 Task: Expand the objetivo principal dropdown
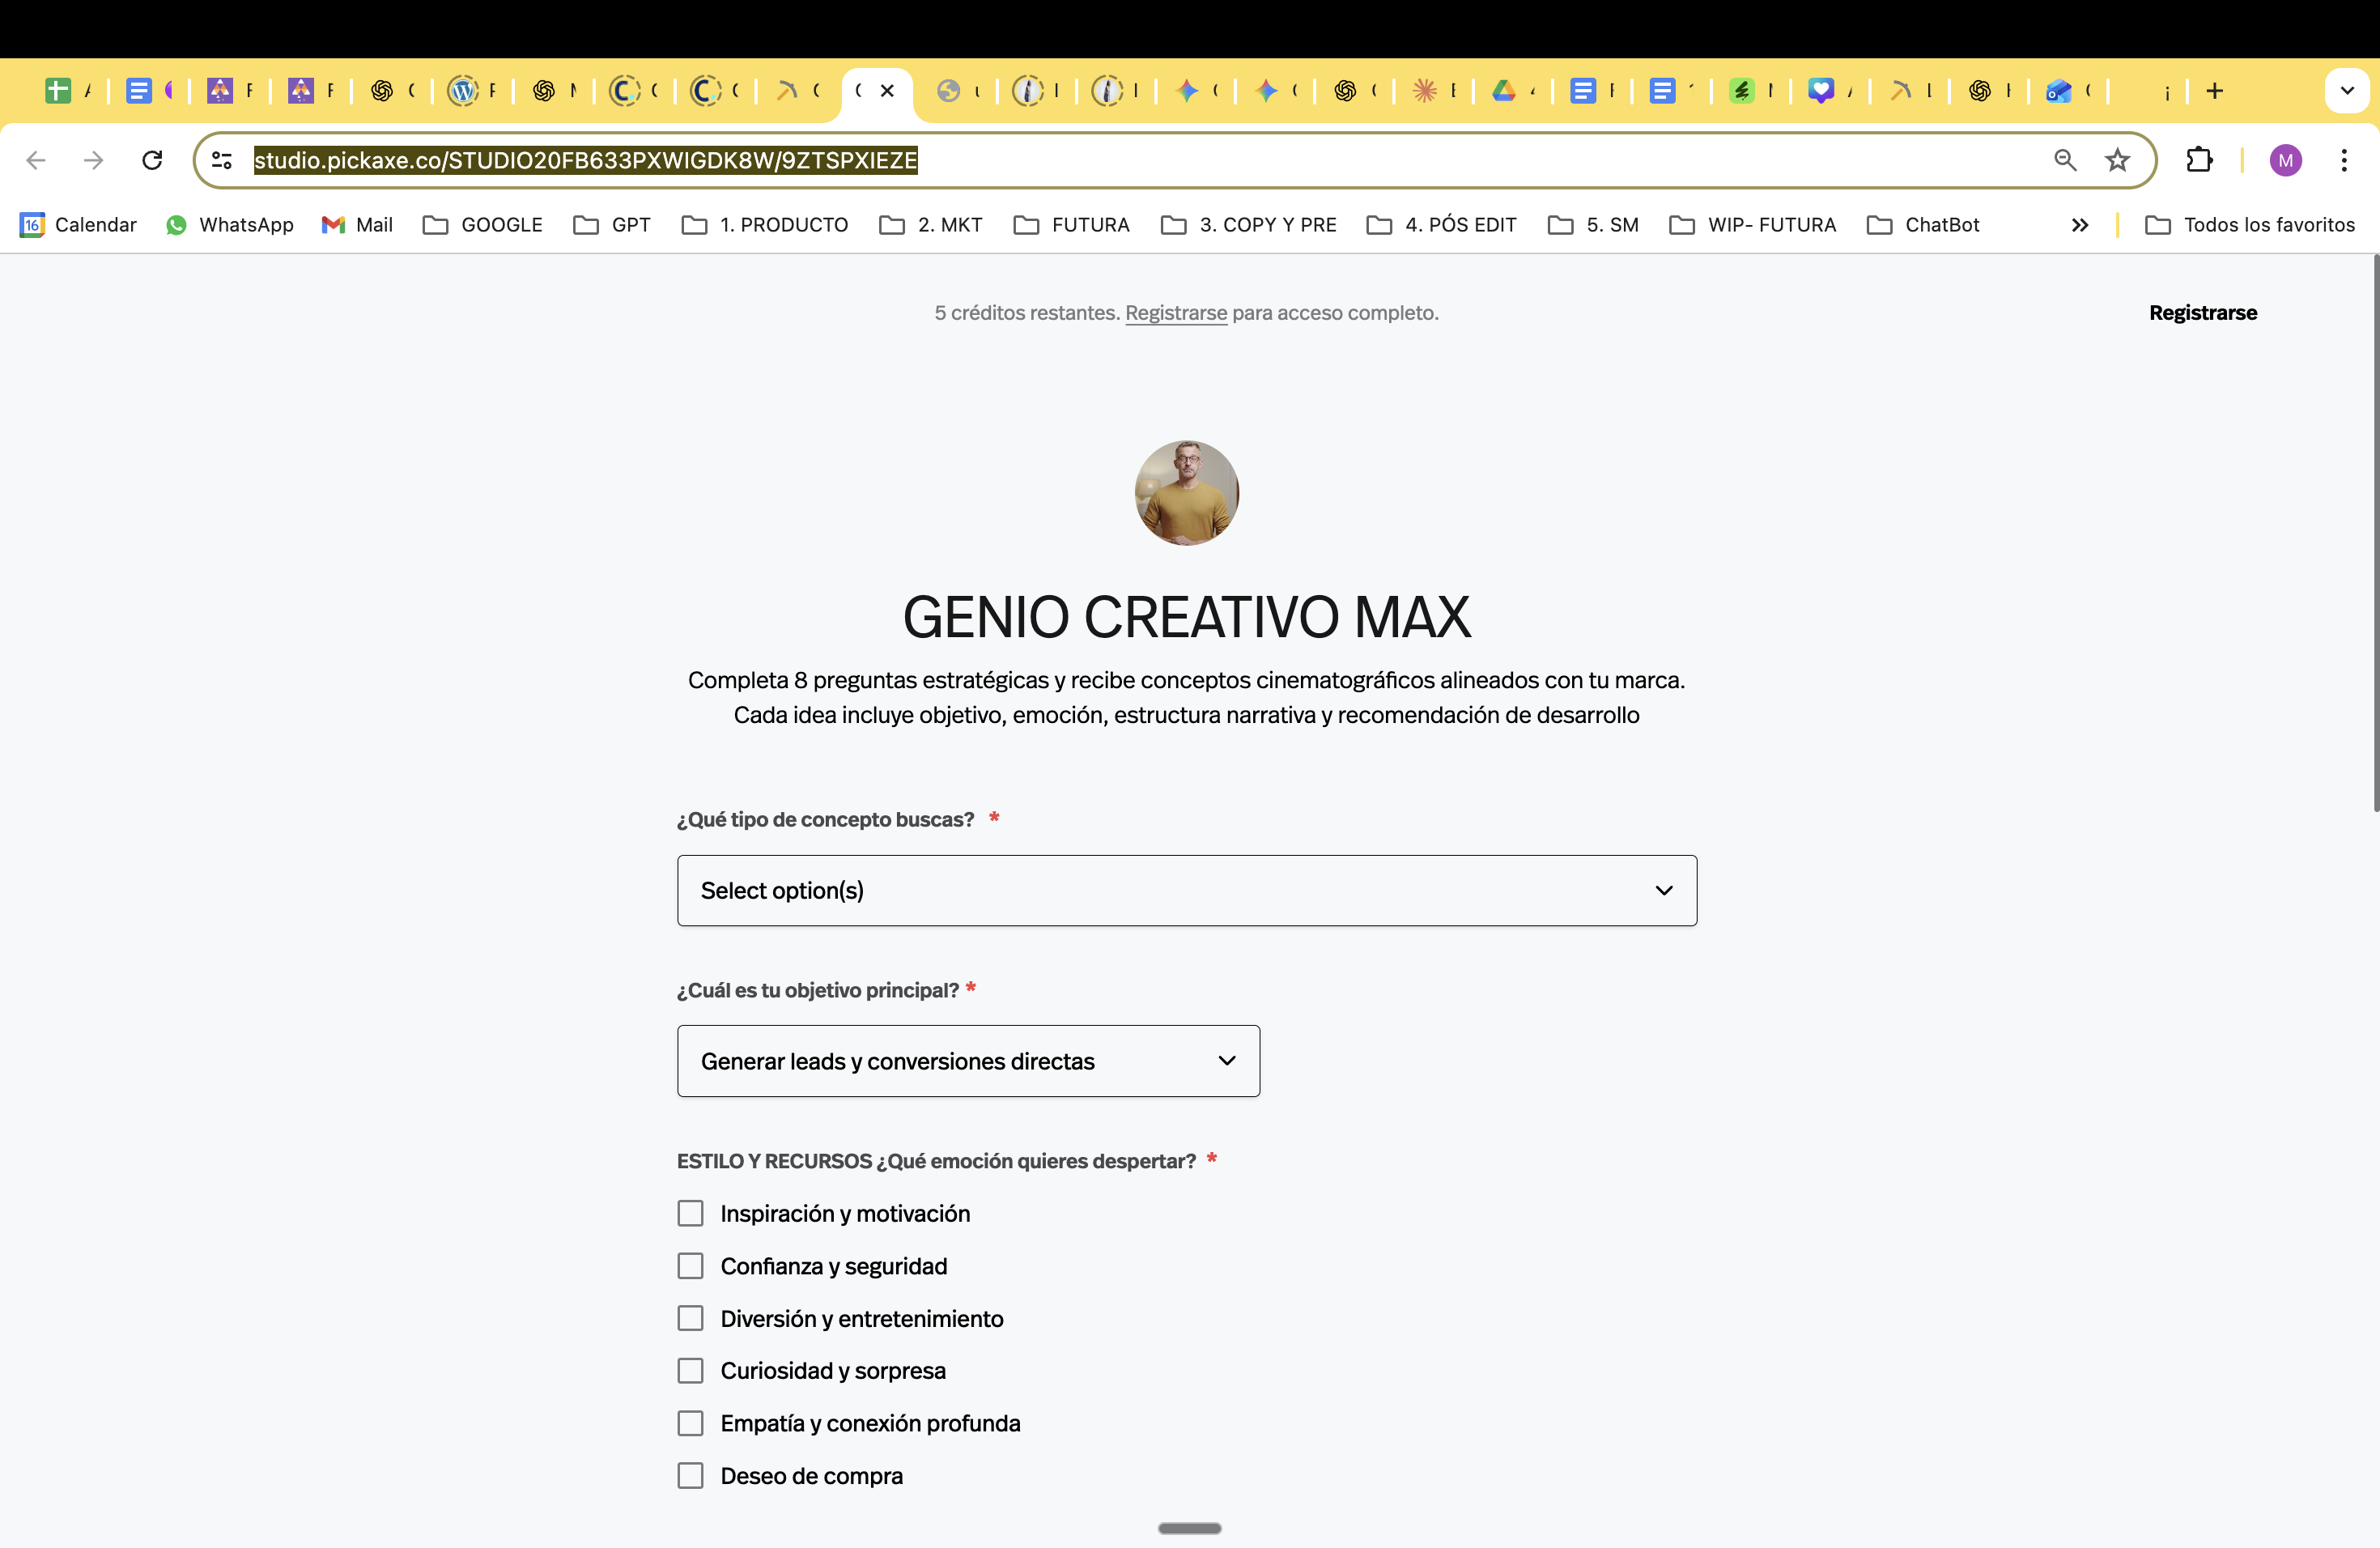[x=968, y=1061]
